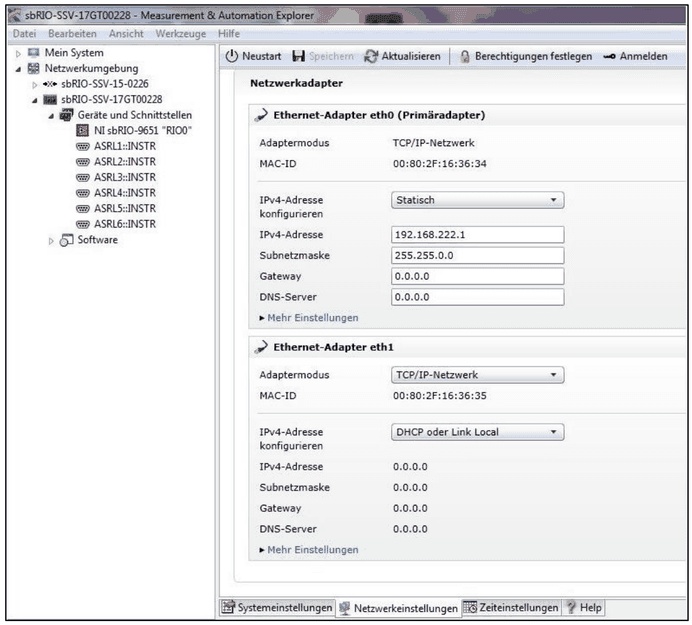Click the ASRL3::INSTR serial port icon

coord(83,177)
